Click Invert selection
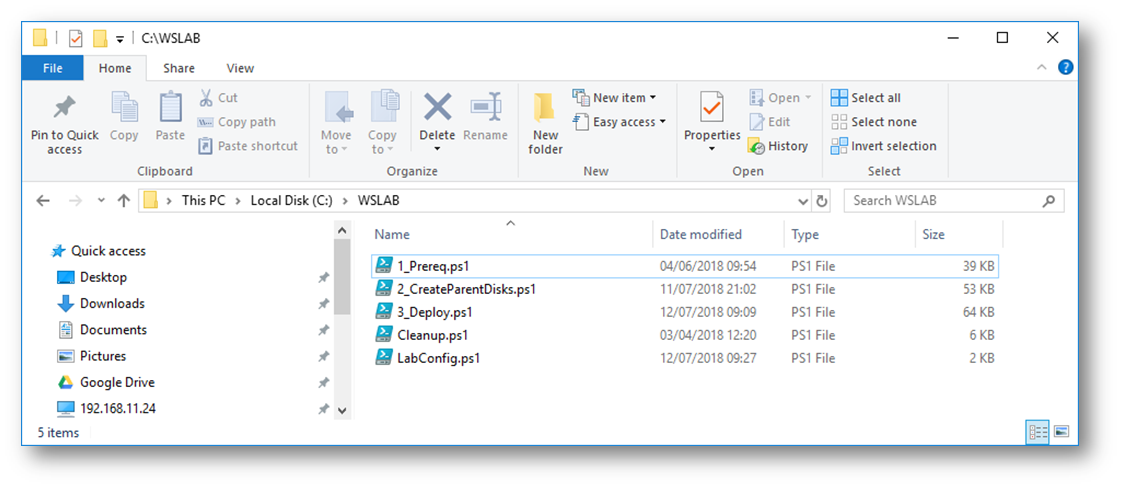This screenshot has height=488, width=1121. 884,146
